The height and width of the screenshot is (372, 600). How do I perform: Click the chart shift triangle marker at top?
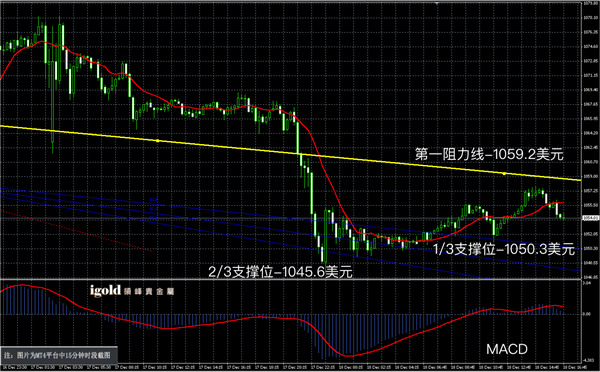437,3
